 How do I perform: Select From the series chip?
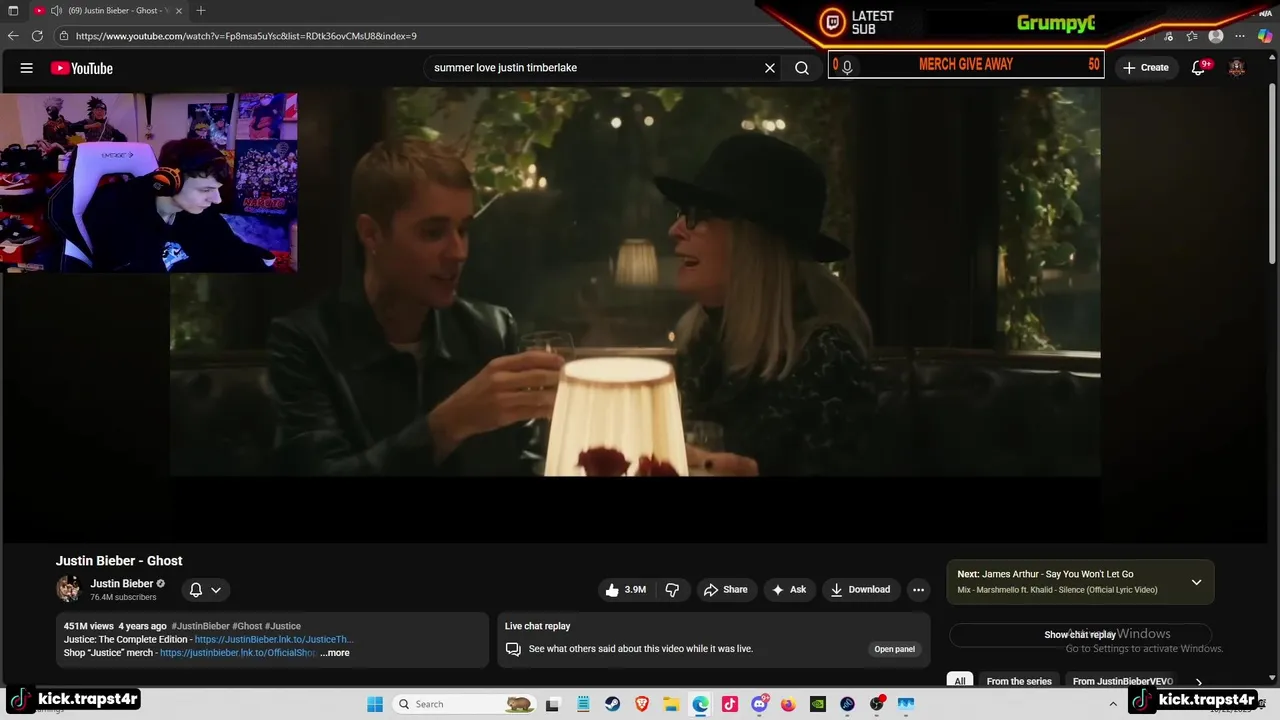1019,682
